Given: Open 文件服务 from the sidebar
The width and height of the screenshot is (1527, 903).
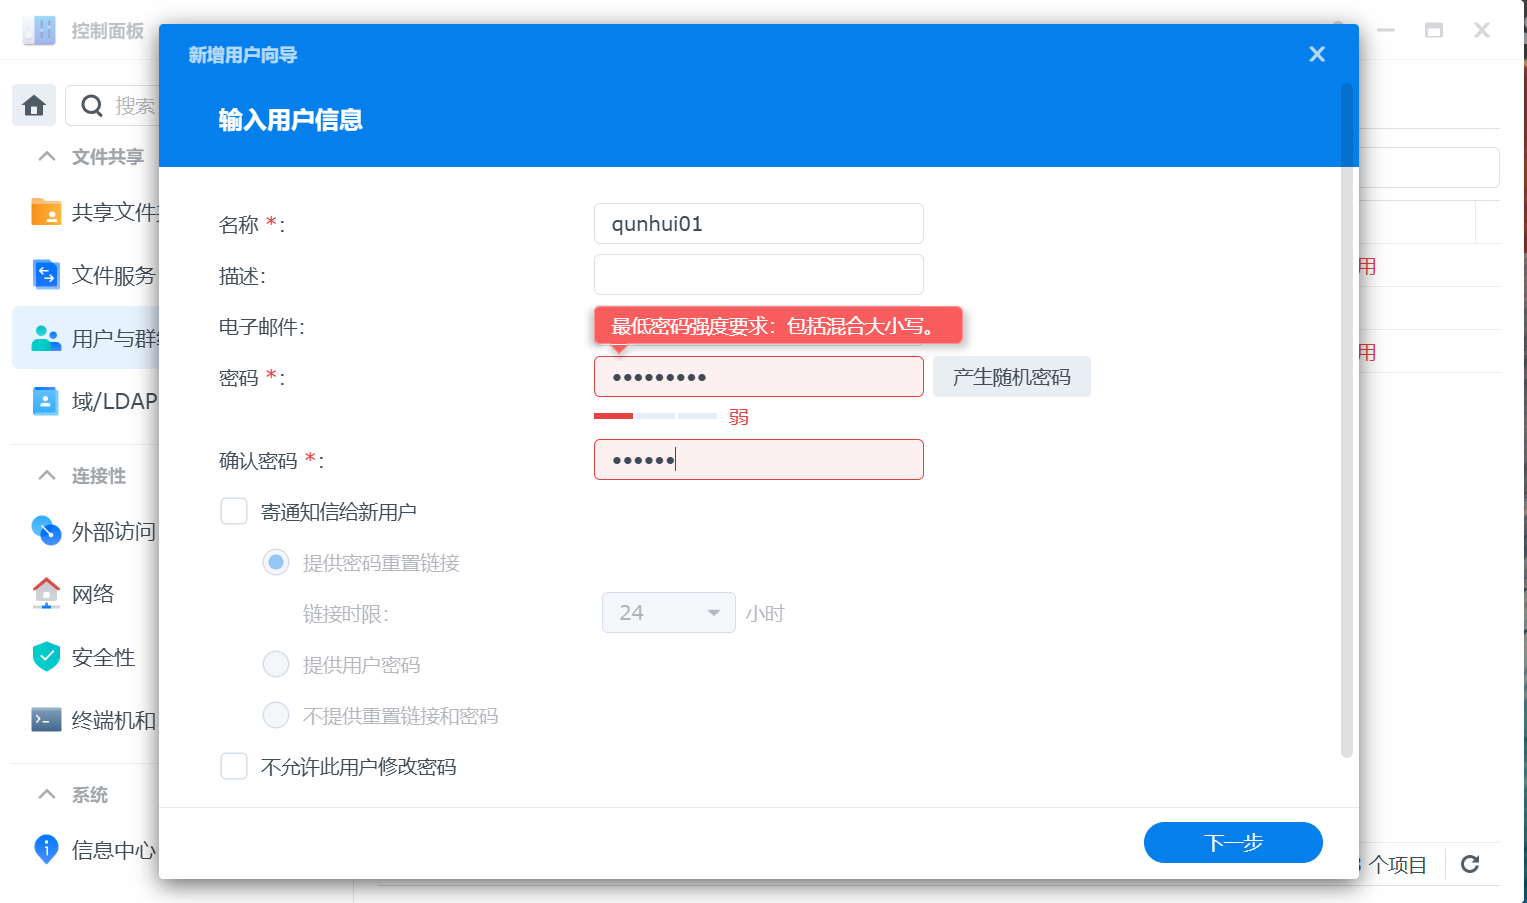Looking at the screenshot, I should [x=46, y=275].
